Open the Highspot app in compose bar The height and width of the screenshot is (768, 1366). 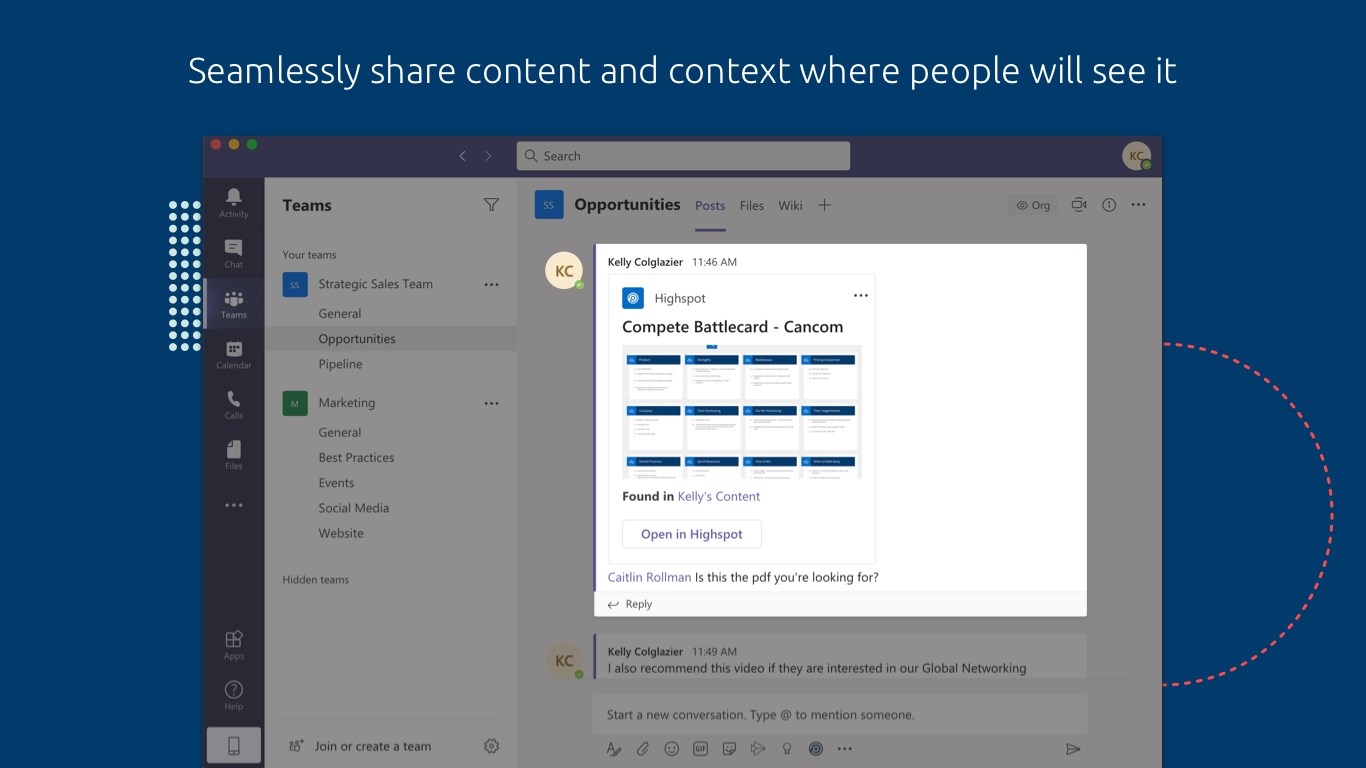pyautogui.click(x=816, y=748)
